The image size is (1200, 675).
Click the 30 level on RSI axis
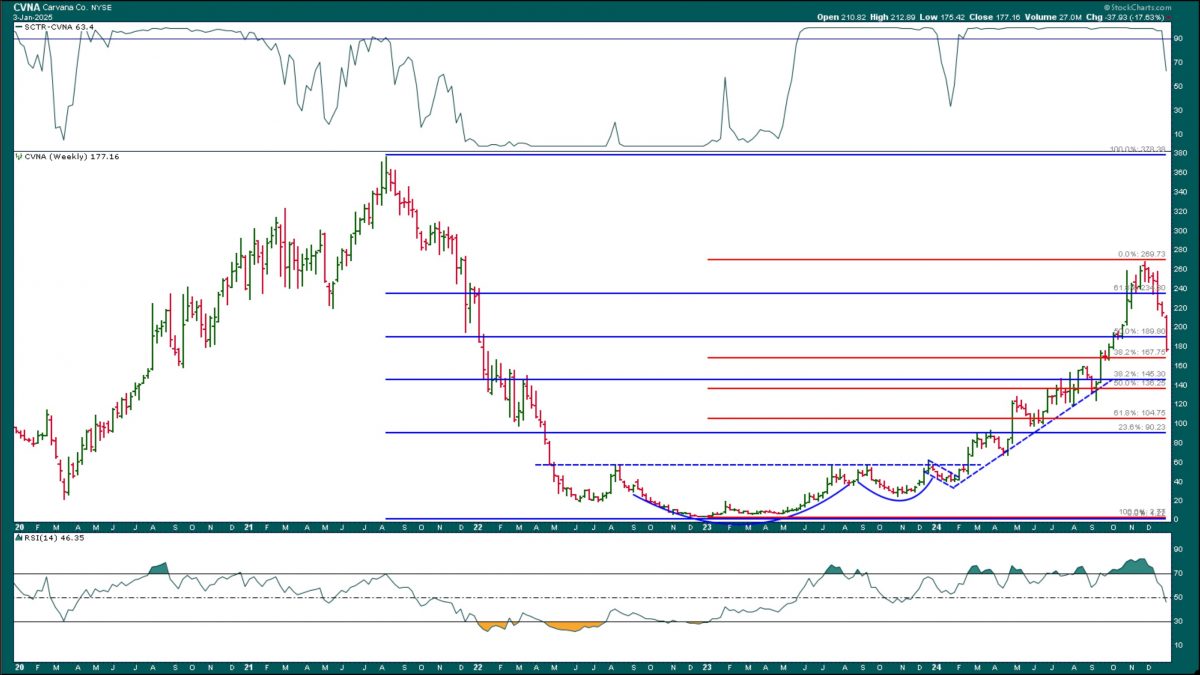1177,621
